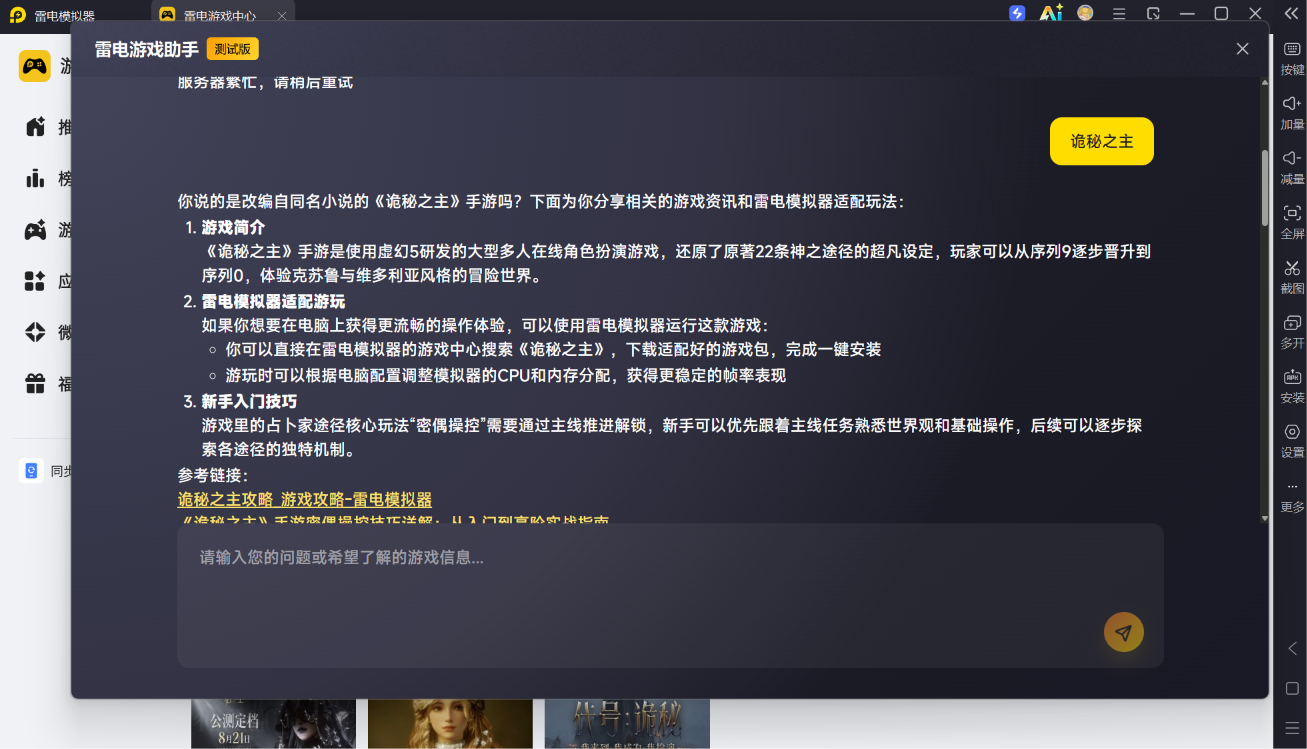Click the 测试版 badge beside the title
This screenshot has height=749, width=1307.
coord(233,49)
